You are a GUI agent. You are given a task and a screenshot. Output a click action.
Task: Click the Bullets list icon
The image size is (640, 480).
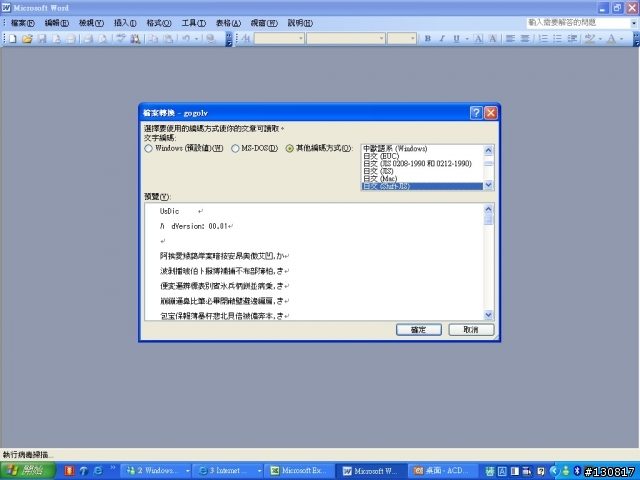(x=557, y=39)
